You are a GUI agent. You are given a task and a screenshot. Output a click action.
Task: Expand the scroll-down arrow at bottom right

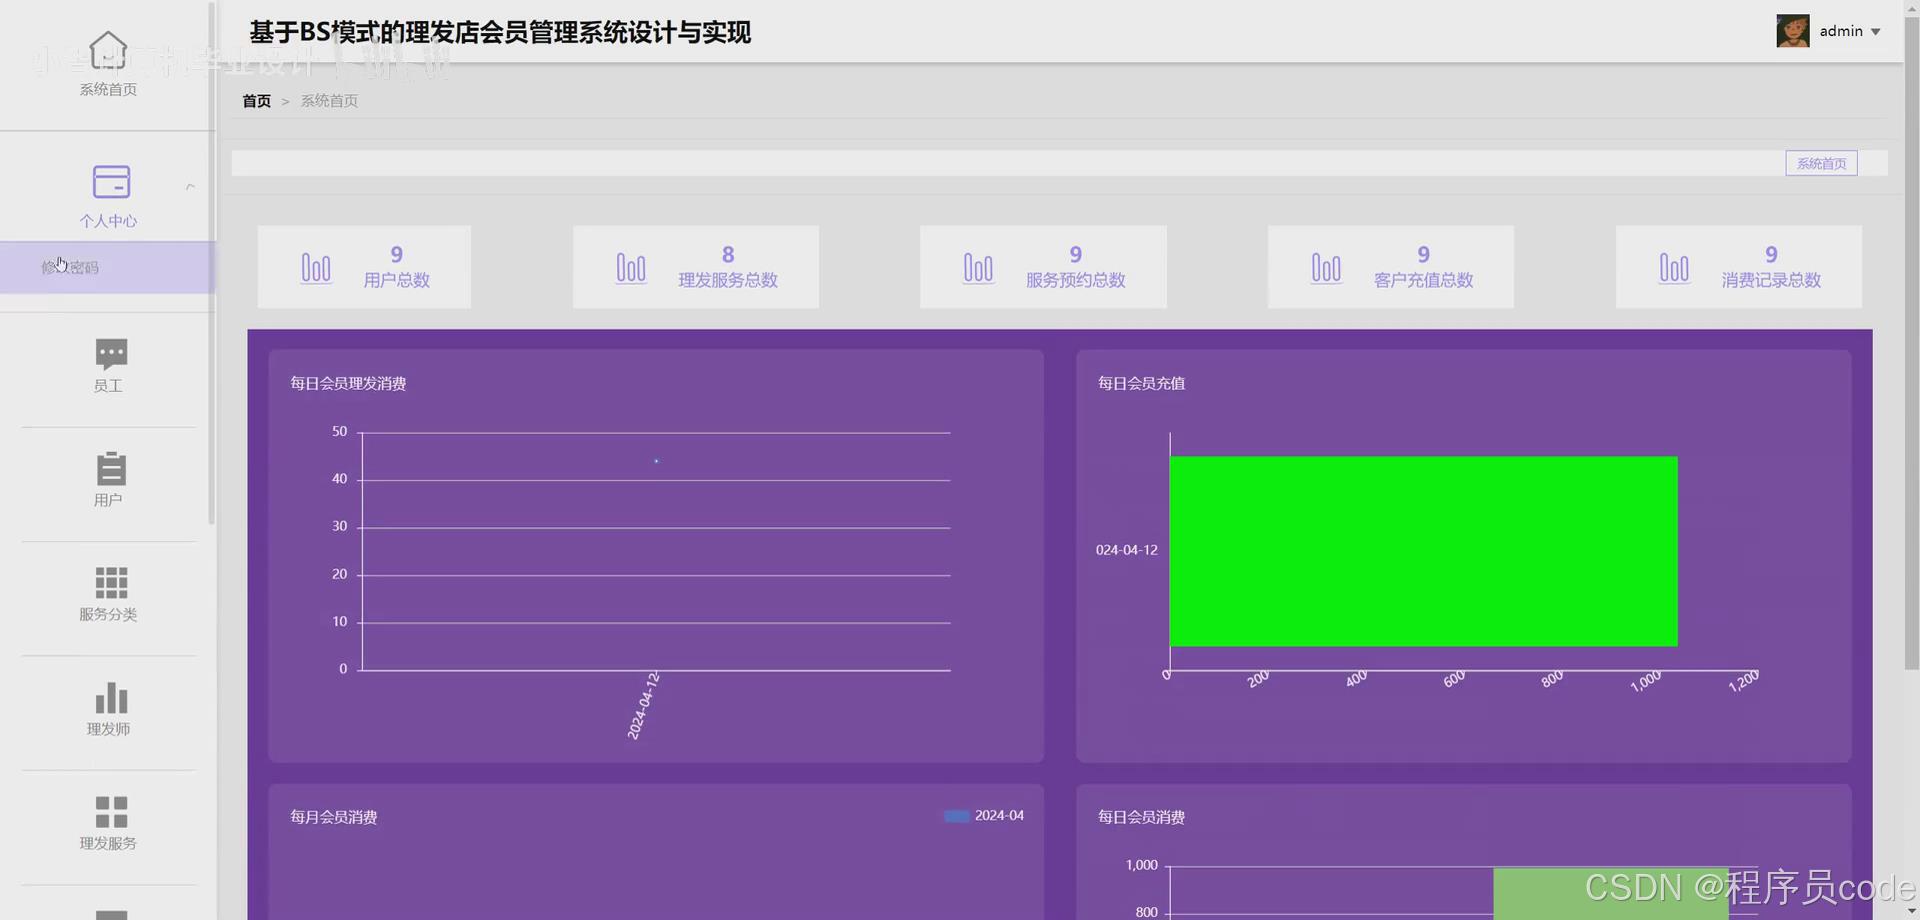click(1912, 909)
